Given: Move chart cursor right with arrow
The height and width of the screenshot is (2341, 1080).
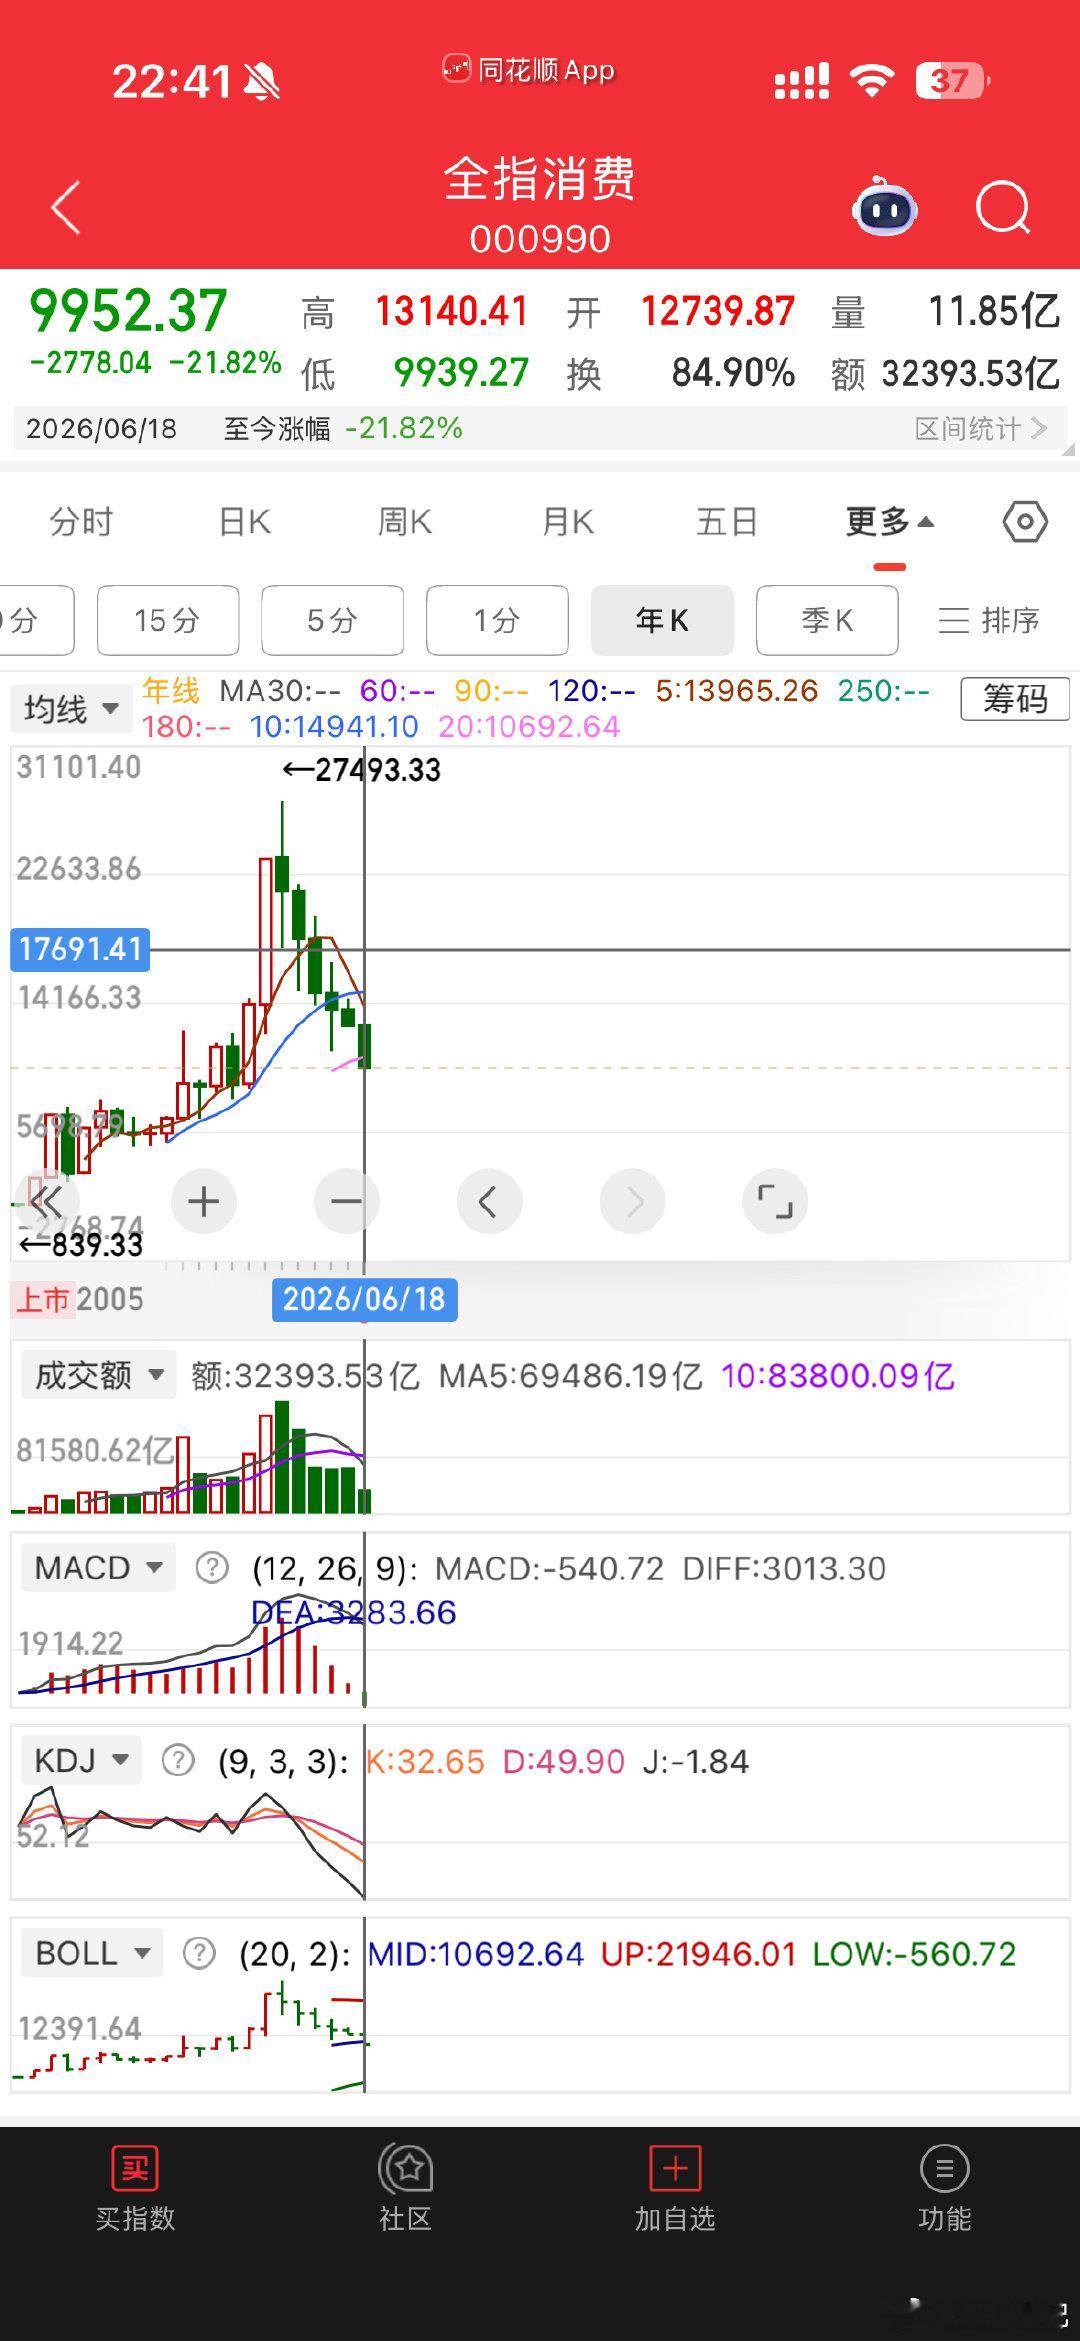Looking at the screenshot, I should (632, 1201).
